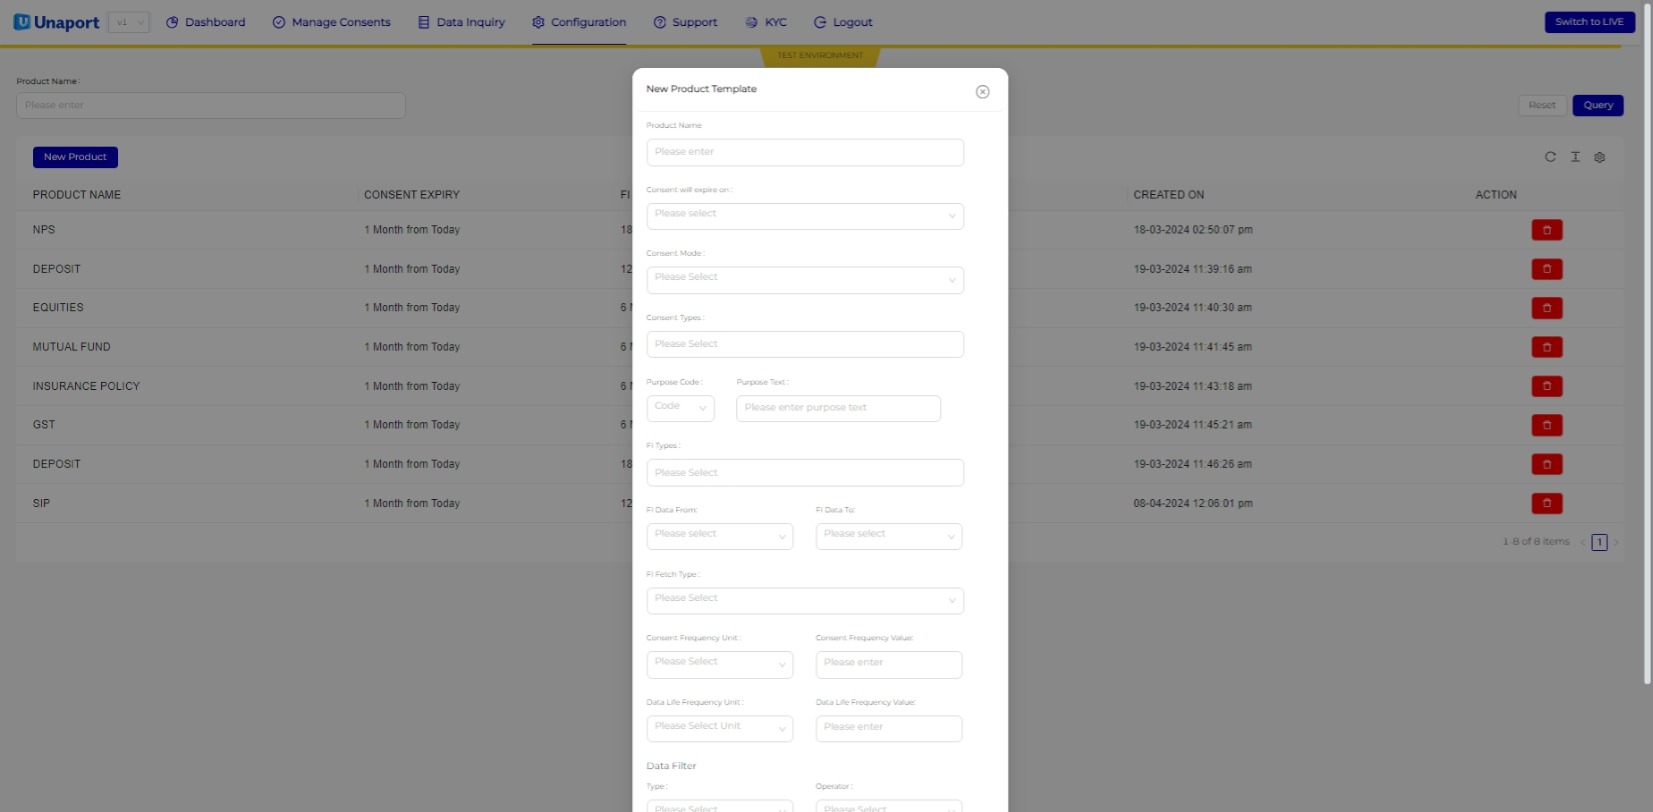Viewport: 1653px width, 812px height.
Task: Go to Manage Consents
Action: click(331, 22)
